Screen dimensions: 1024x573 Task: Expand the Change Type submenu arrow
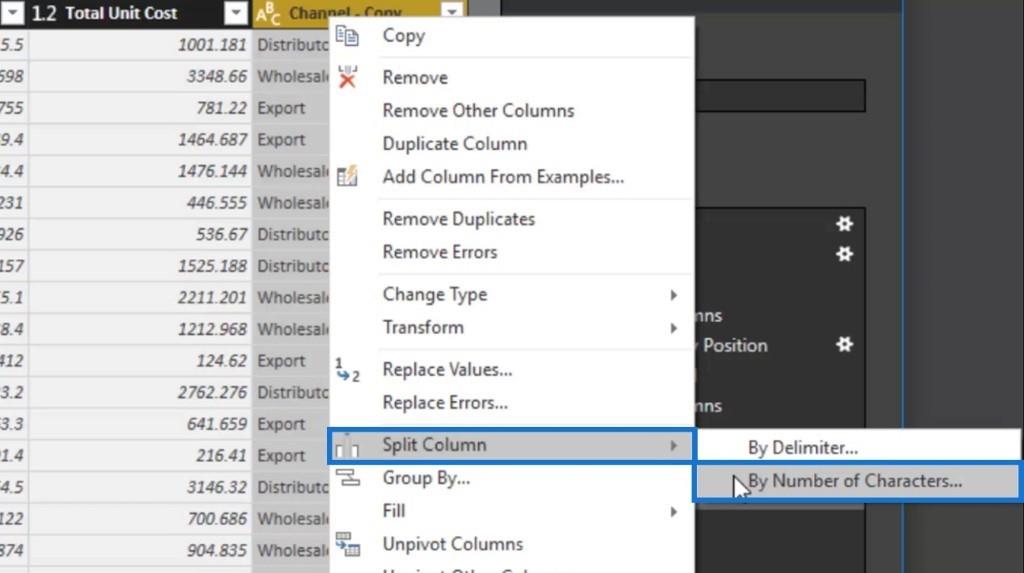[673, 295]
